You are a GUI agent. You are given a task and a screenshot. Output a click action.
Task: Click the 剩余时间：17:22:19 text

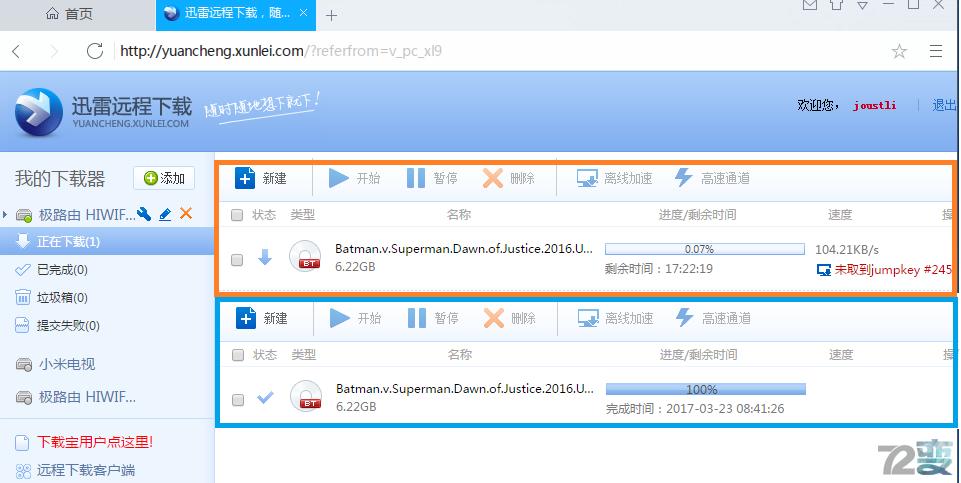point(659,268)
